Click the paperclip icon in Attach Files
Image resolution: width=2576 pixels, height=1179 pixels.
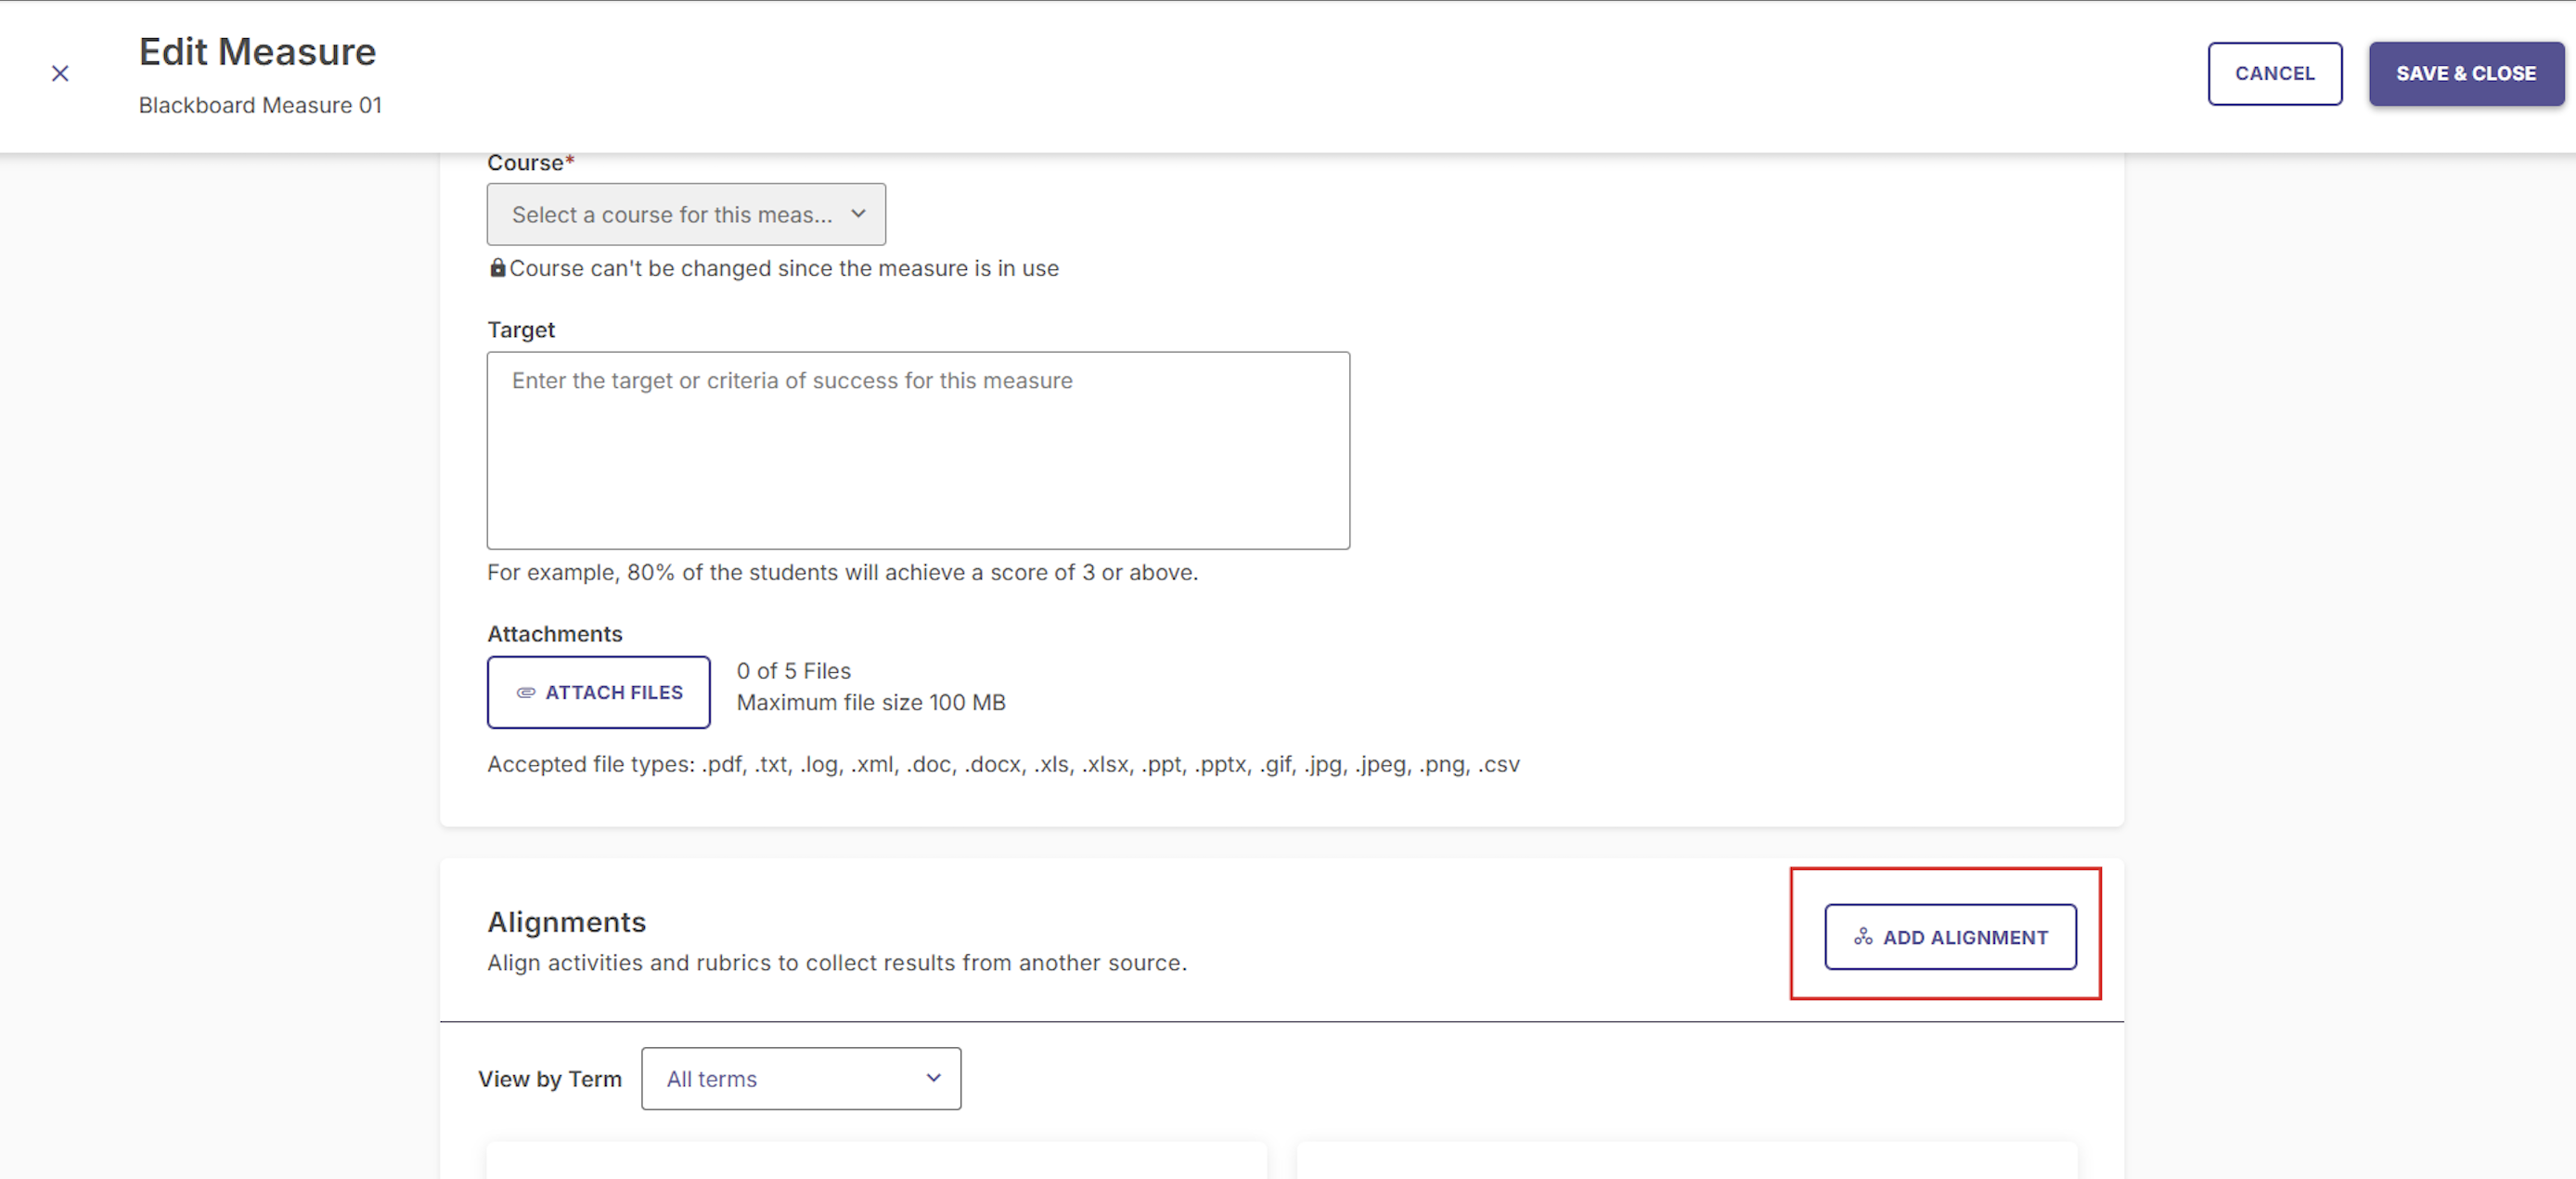[526, 692]
